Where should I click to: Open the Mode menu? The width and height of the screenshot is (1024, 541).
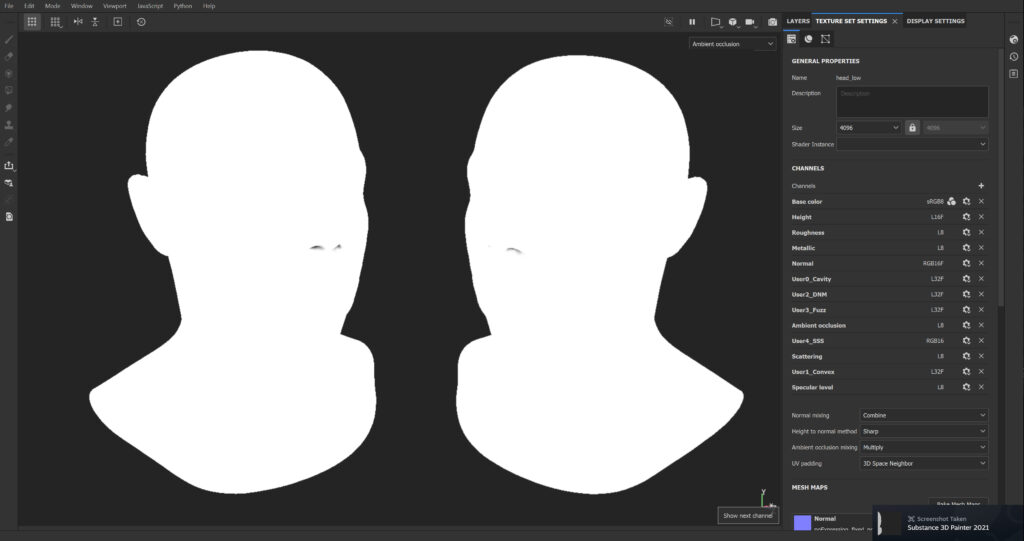(52, 6)
